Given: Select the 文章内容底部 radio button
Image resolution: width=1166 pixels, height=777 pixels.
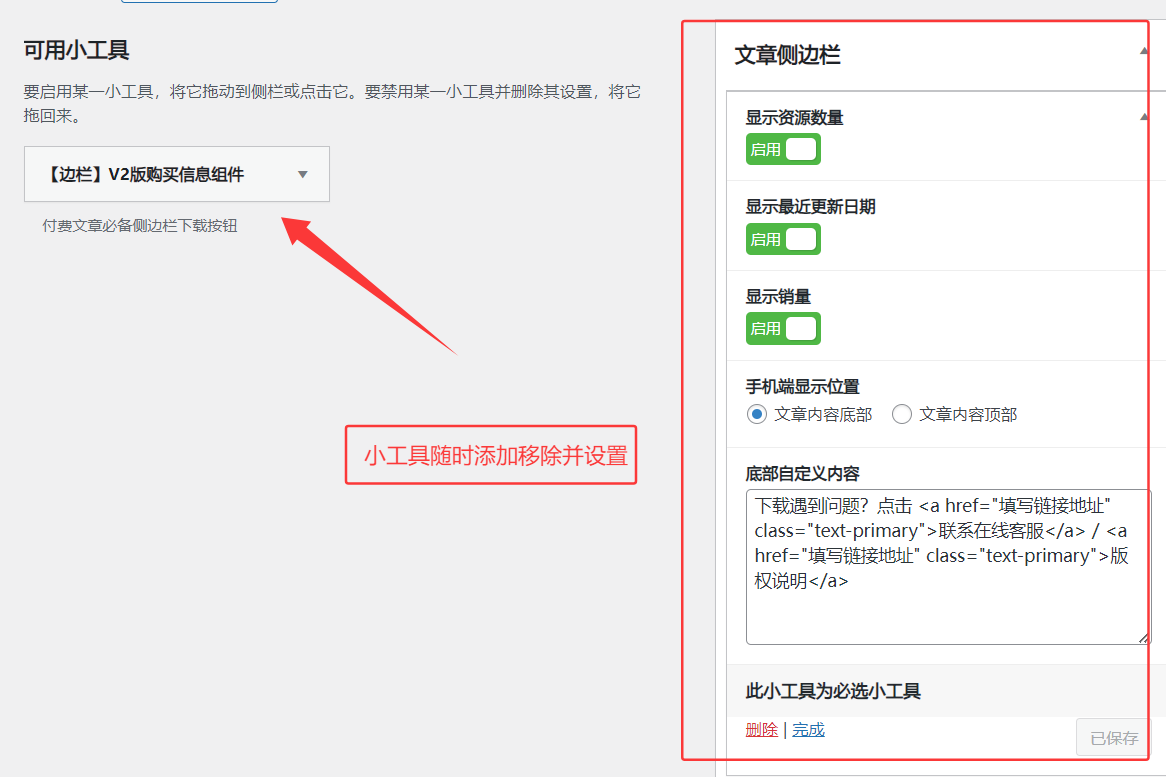Looking at the screenshot, I should 757,414.
